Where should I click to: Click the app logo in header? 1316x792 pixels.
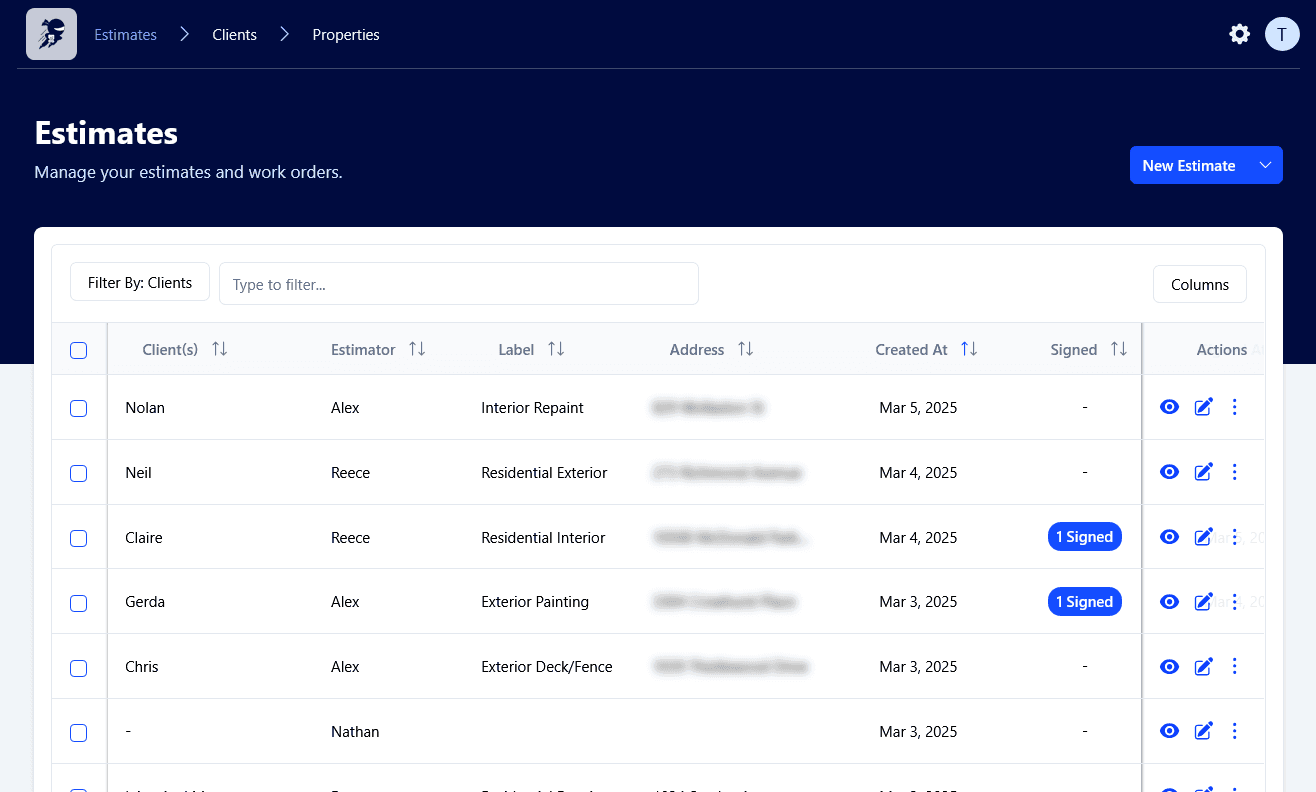click(x=51, y=34)
